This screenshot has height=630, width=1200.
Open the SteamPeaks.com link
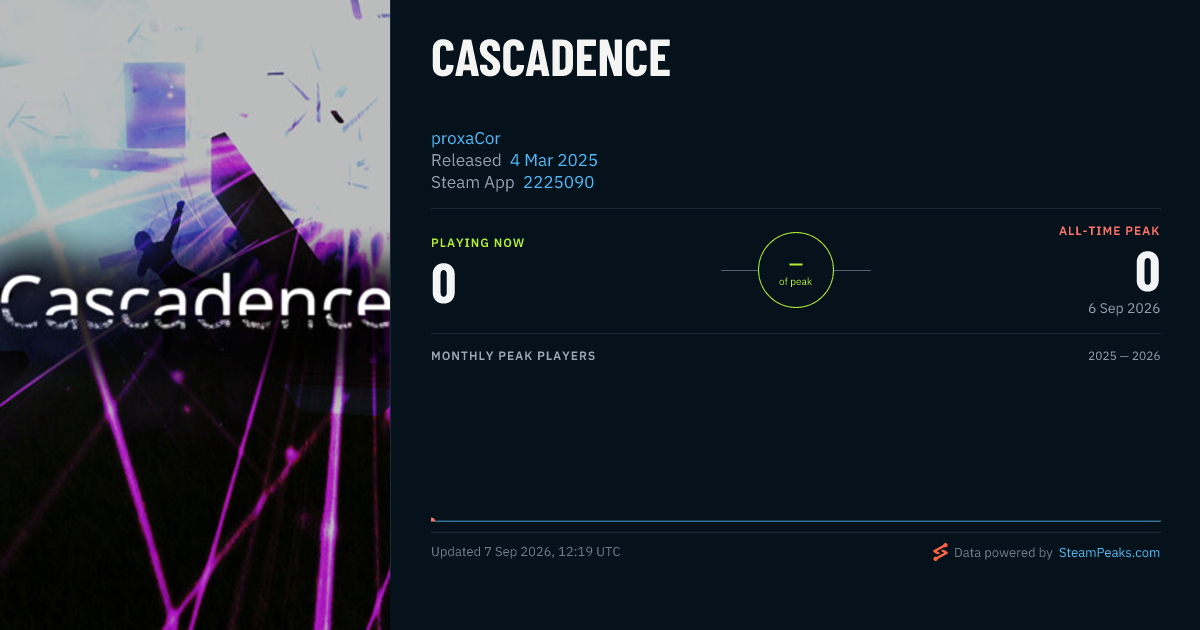[x=1109, y=552]
